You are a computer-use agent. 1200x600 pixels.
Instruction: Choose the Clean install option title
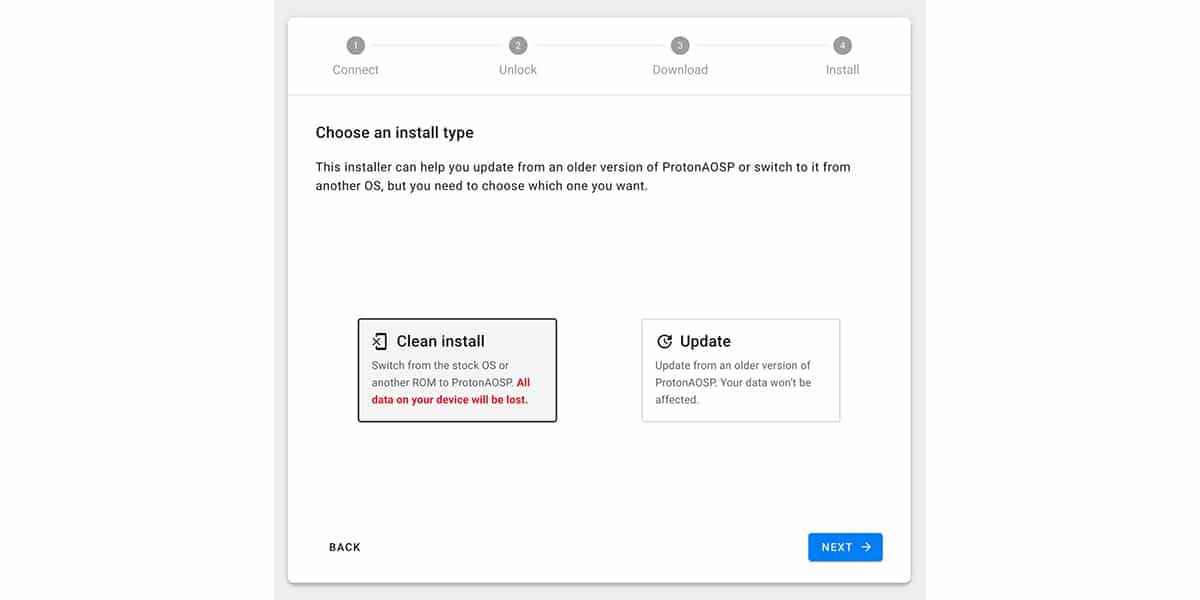tap(440, 341)
